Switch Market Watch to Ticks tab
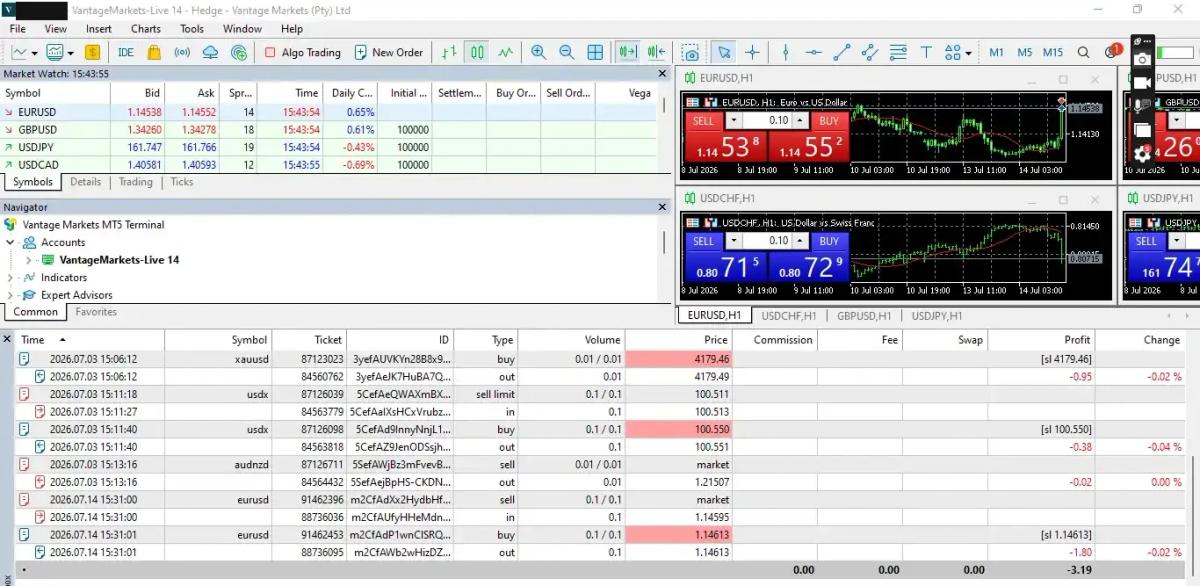The image size is (1200, 586). click(x=182, y=182)
